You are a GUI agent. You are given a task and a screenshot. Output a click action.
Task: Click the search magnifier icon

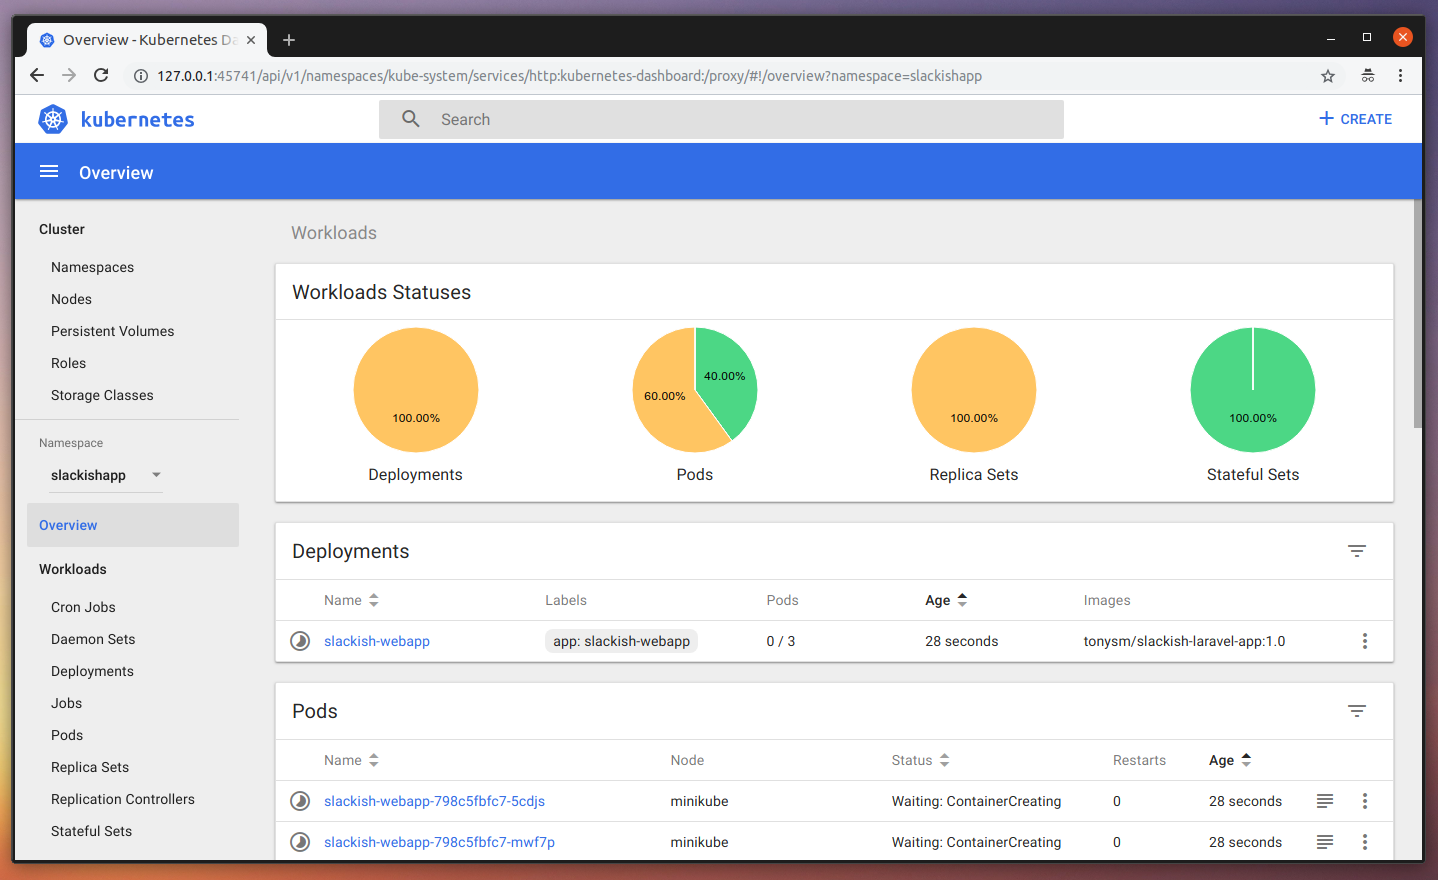coord(411,119)
